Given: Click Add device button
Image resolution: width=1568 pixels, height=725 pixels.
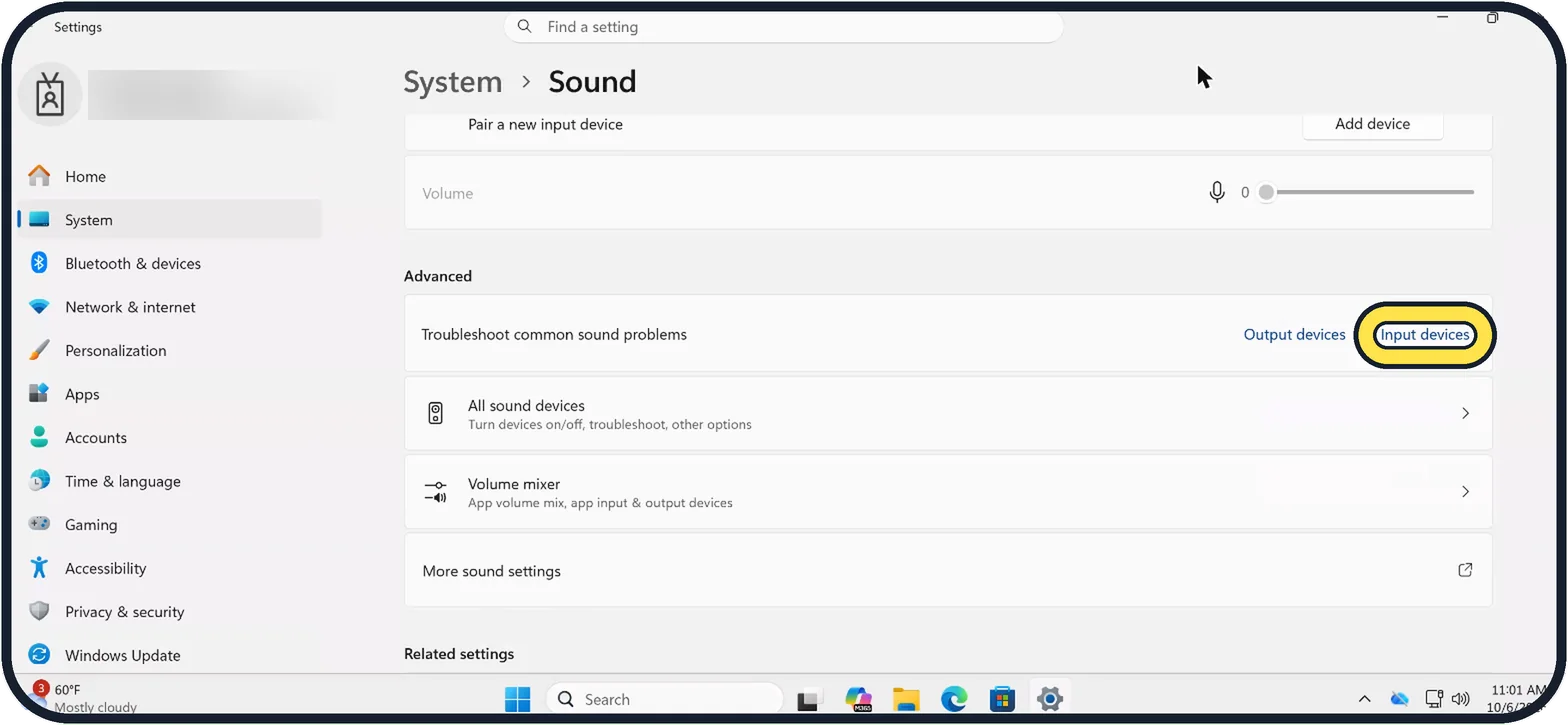Looking at the screenshot, I should click(1372, 124).
